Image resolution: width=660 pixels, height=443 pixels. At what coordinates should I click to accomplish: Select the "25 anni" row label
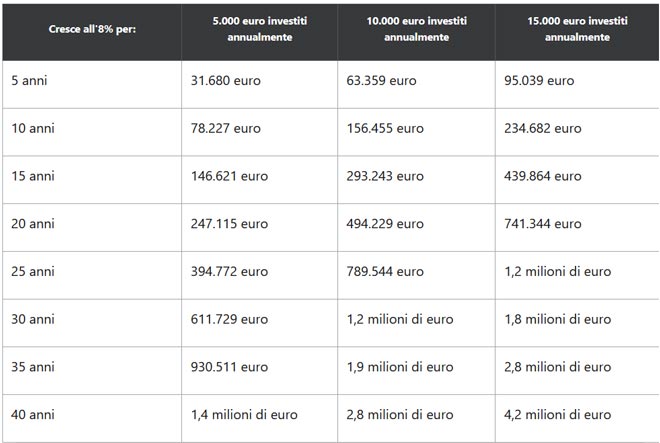coord(32,272)
